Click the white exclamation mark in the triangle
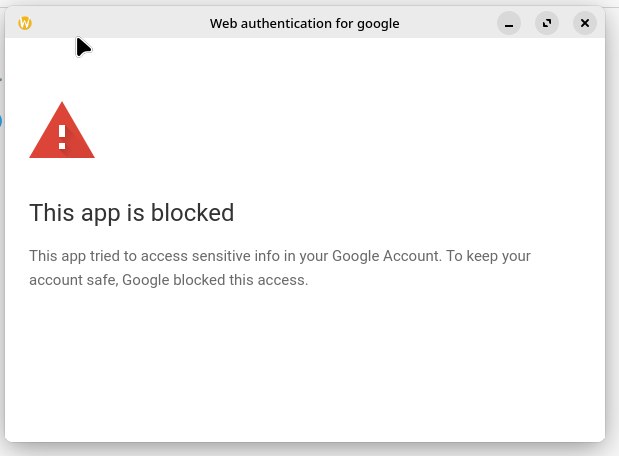This screenshot has height=456, width=619. 62,136
